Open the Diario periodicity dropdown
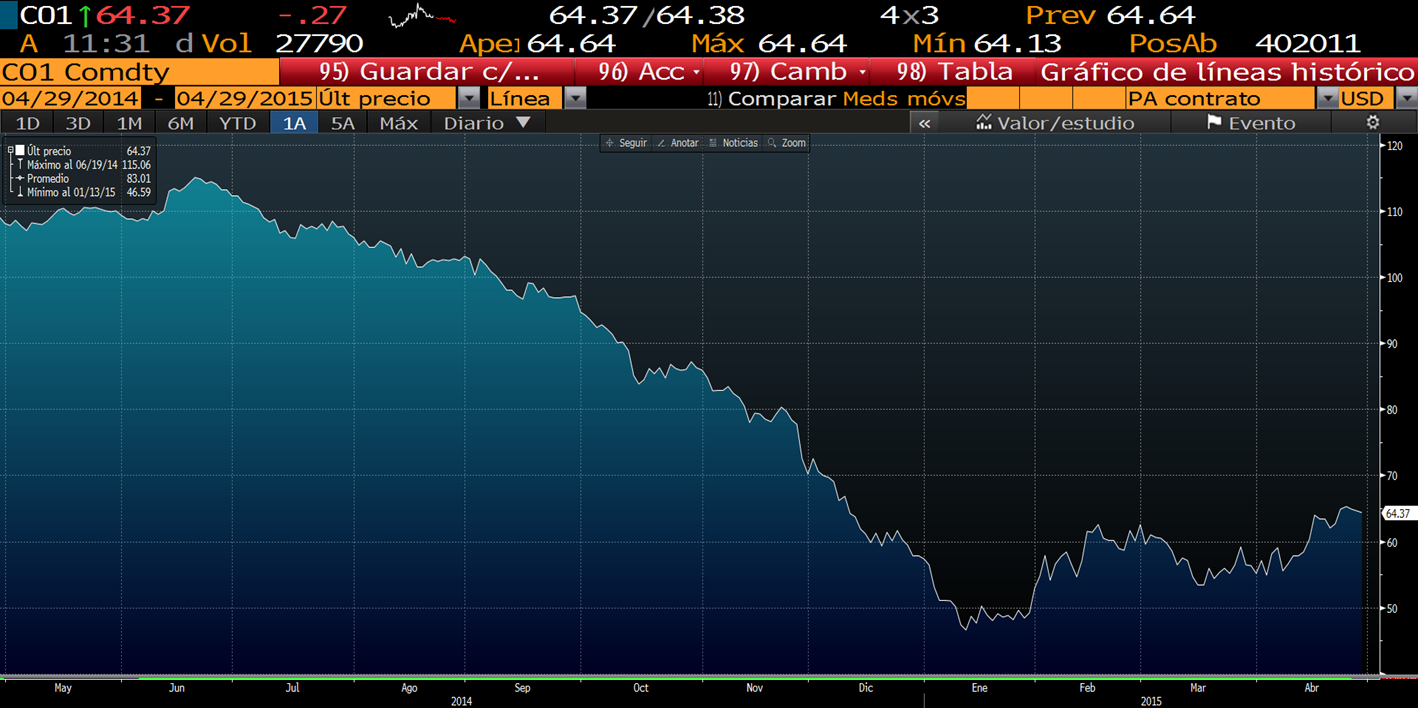The width and height of the screenshot is (1418, 708). 488,123
